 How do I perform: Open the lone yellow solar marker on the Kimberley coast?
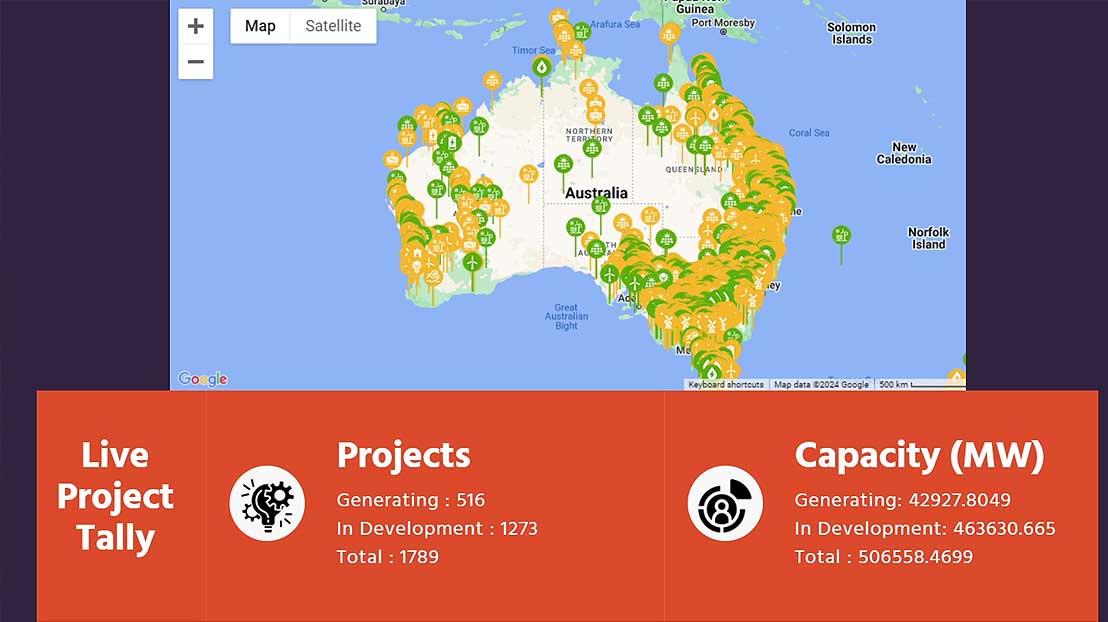point(493,81)
